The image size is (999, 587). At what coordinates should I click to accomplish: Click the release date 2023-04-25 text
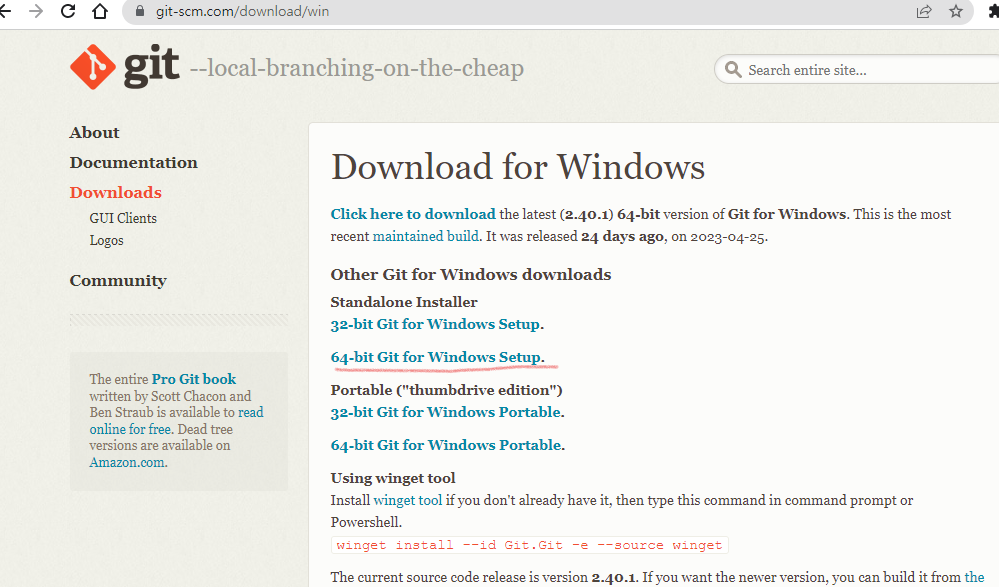[x=728, y=237]
